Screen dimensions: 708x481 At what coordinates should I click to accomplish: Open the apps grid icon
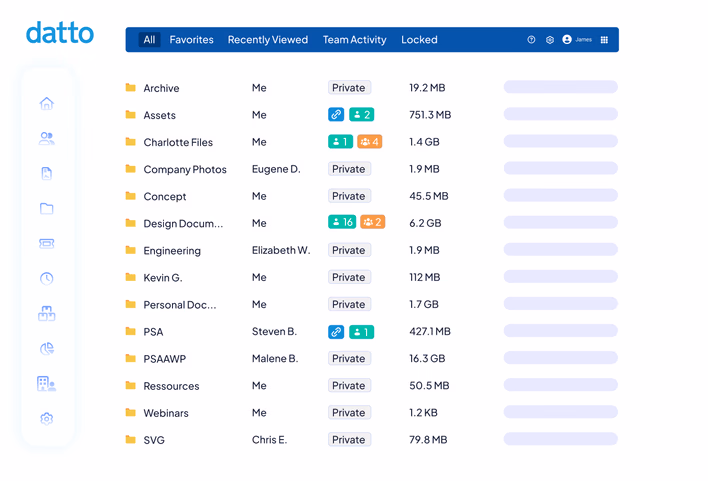[x=604, y=40]
